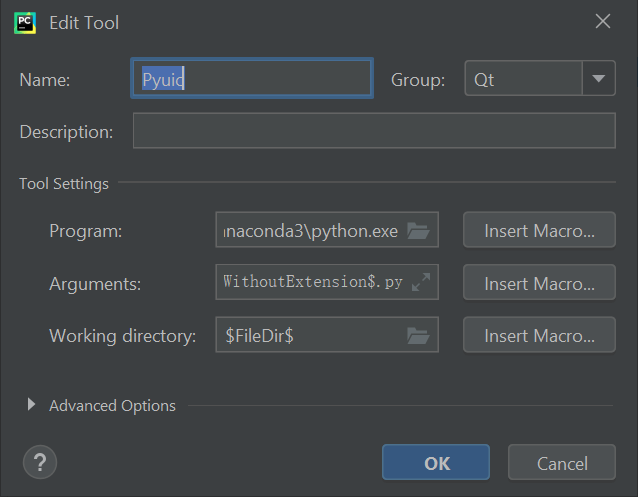Click the Arguments text field
Viewport: 638px width, 497px height.
tap(310, 283)
